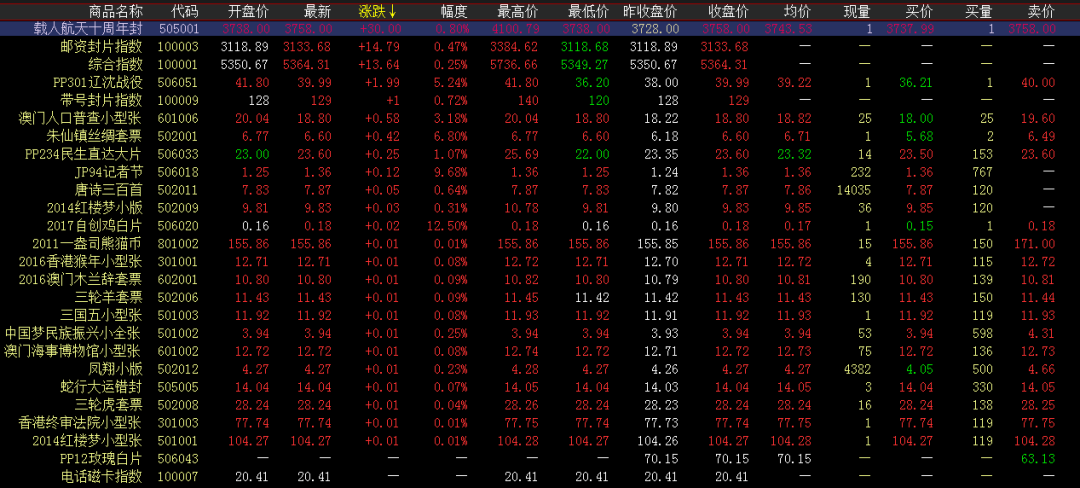Select the 2014红楼梦小型张 row

click(x=540, y=441)
